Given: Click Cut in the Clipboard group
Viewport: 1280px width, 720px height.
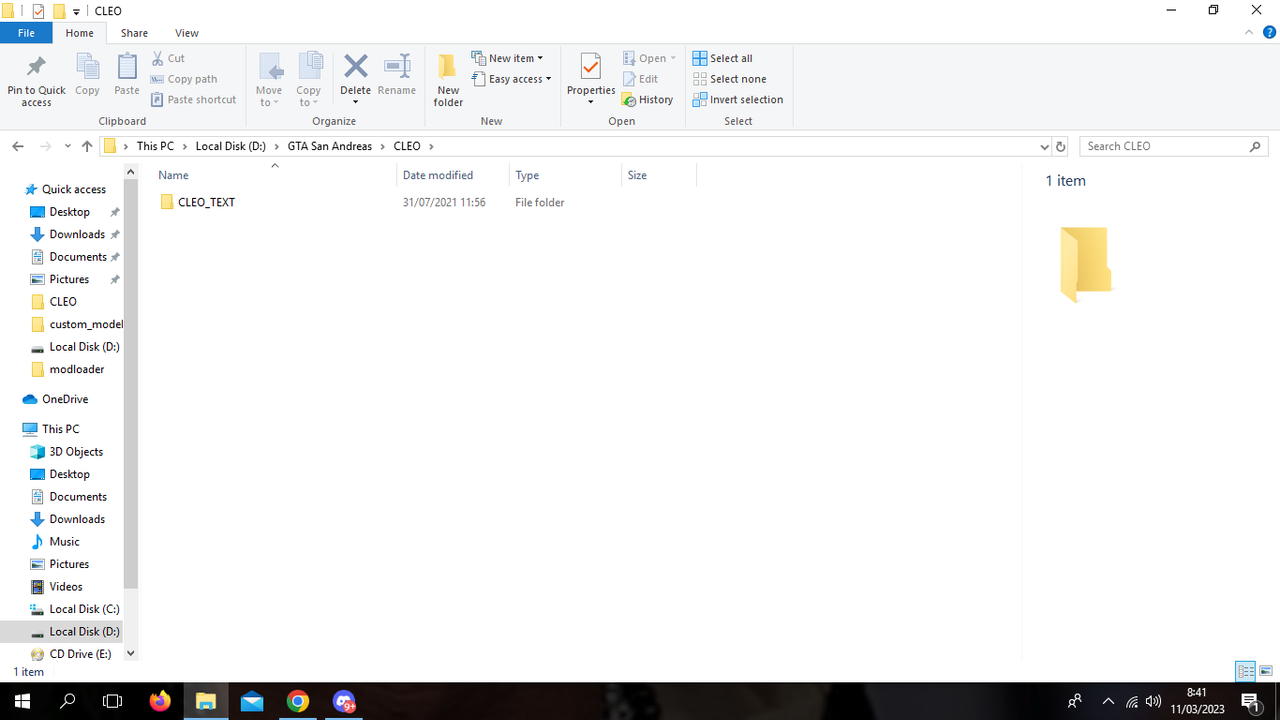Looking at the screenshot, I should (168, 58).
